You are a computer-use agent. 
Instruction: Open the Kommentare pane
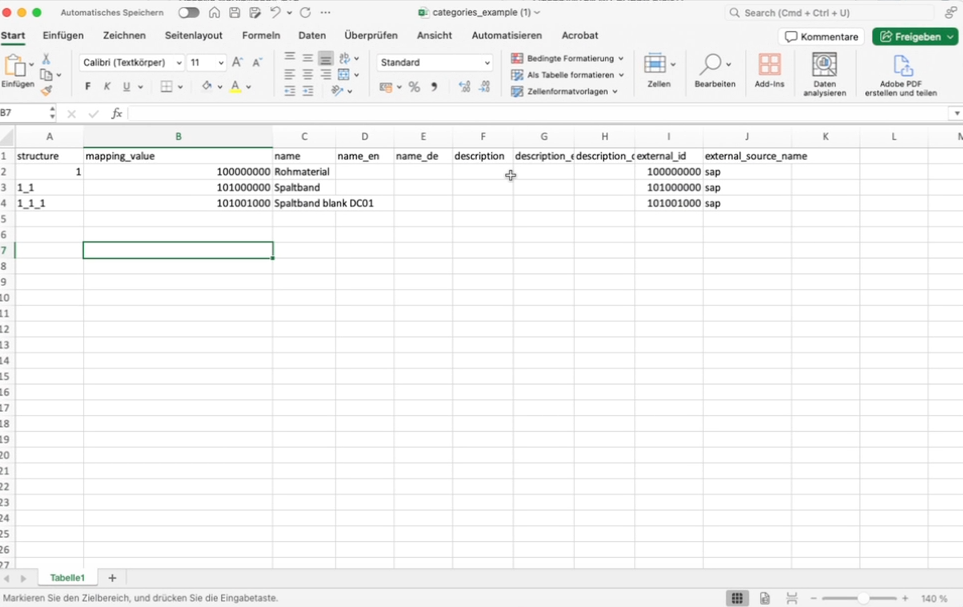[x=822, y=37]
